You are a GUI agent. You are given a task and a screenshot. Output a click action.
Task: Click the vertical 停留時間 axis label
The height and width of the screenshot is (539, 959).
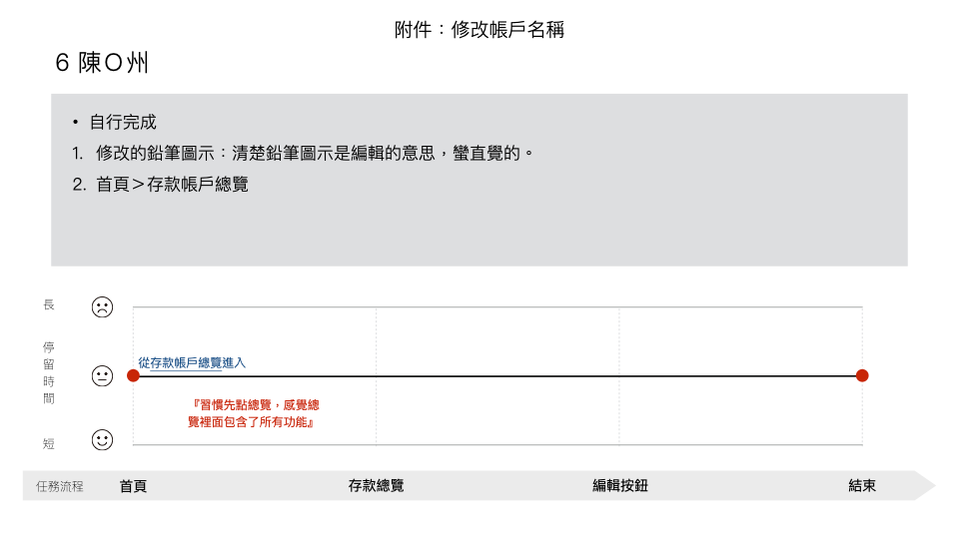point(49,373)
